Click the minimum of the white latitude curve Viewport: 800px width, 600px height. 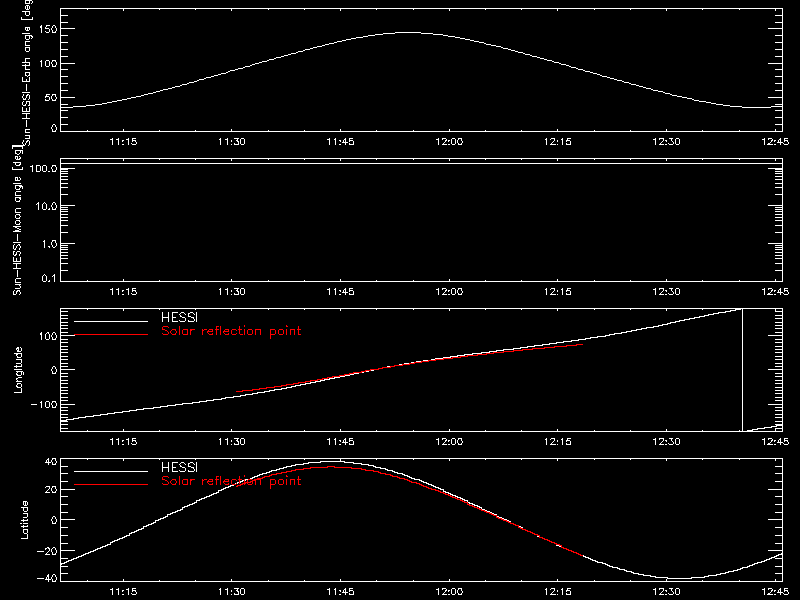pos(681,579)
